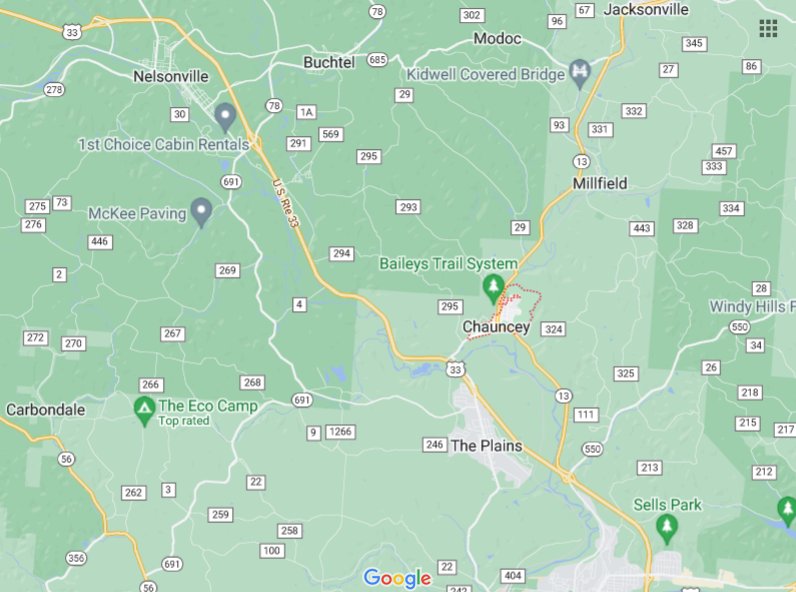Click the Kidwell Covered Bridge marker icon
Screen dimensions: 796x592
tap(580, 74)
